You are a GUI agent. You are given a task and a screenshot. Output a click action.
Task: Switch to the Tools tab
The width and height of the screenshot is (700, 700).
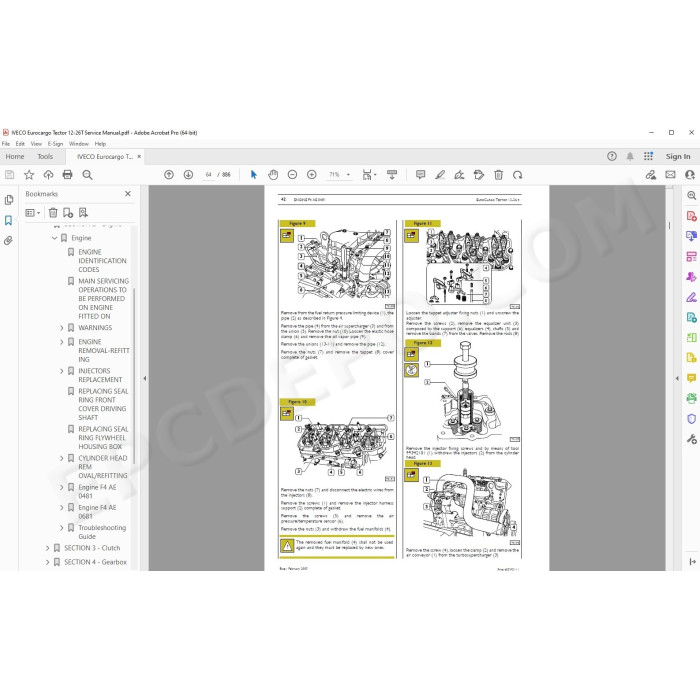(45, 156)
